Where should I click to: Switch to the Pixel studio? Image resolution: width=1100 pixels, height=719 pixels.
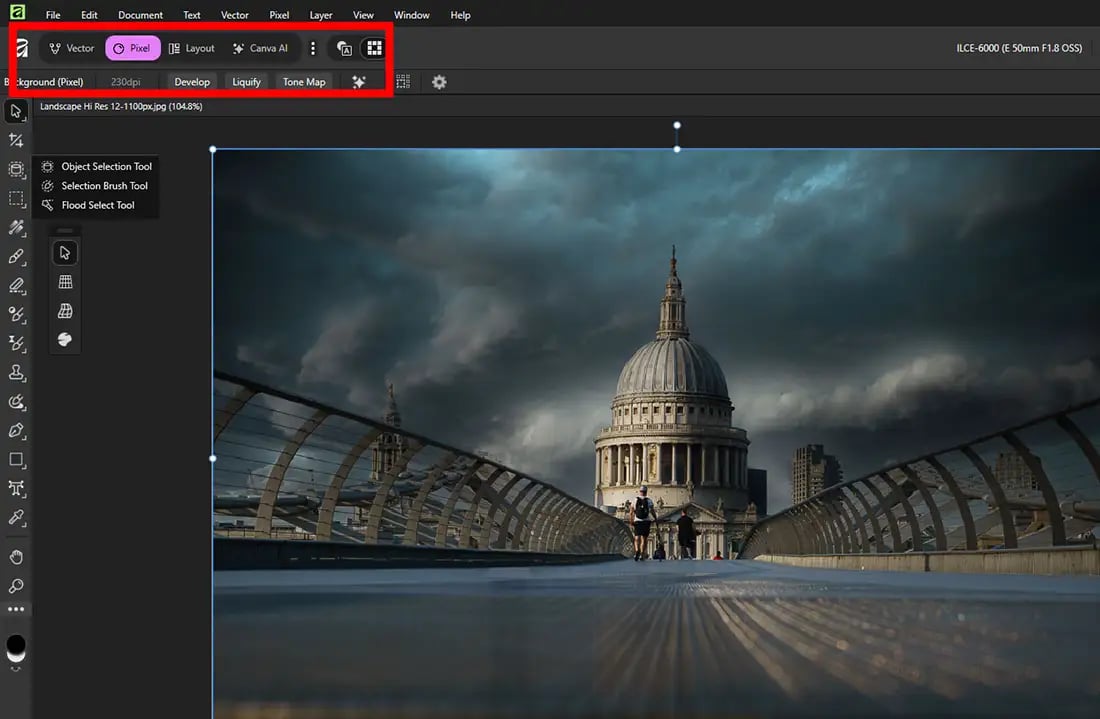click(133, 48)
